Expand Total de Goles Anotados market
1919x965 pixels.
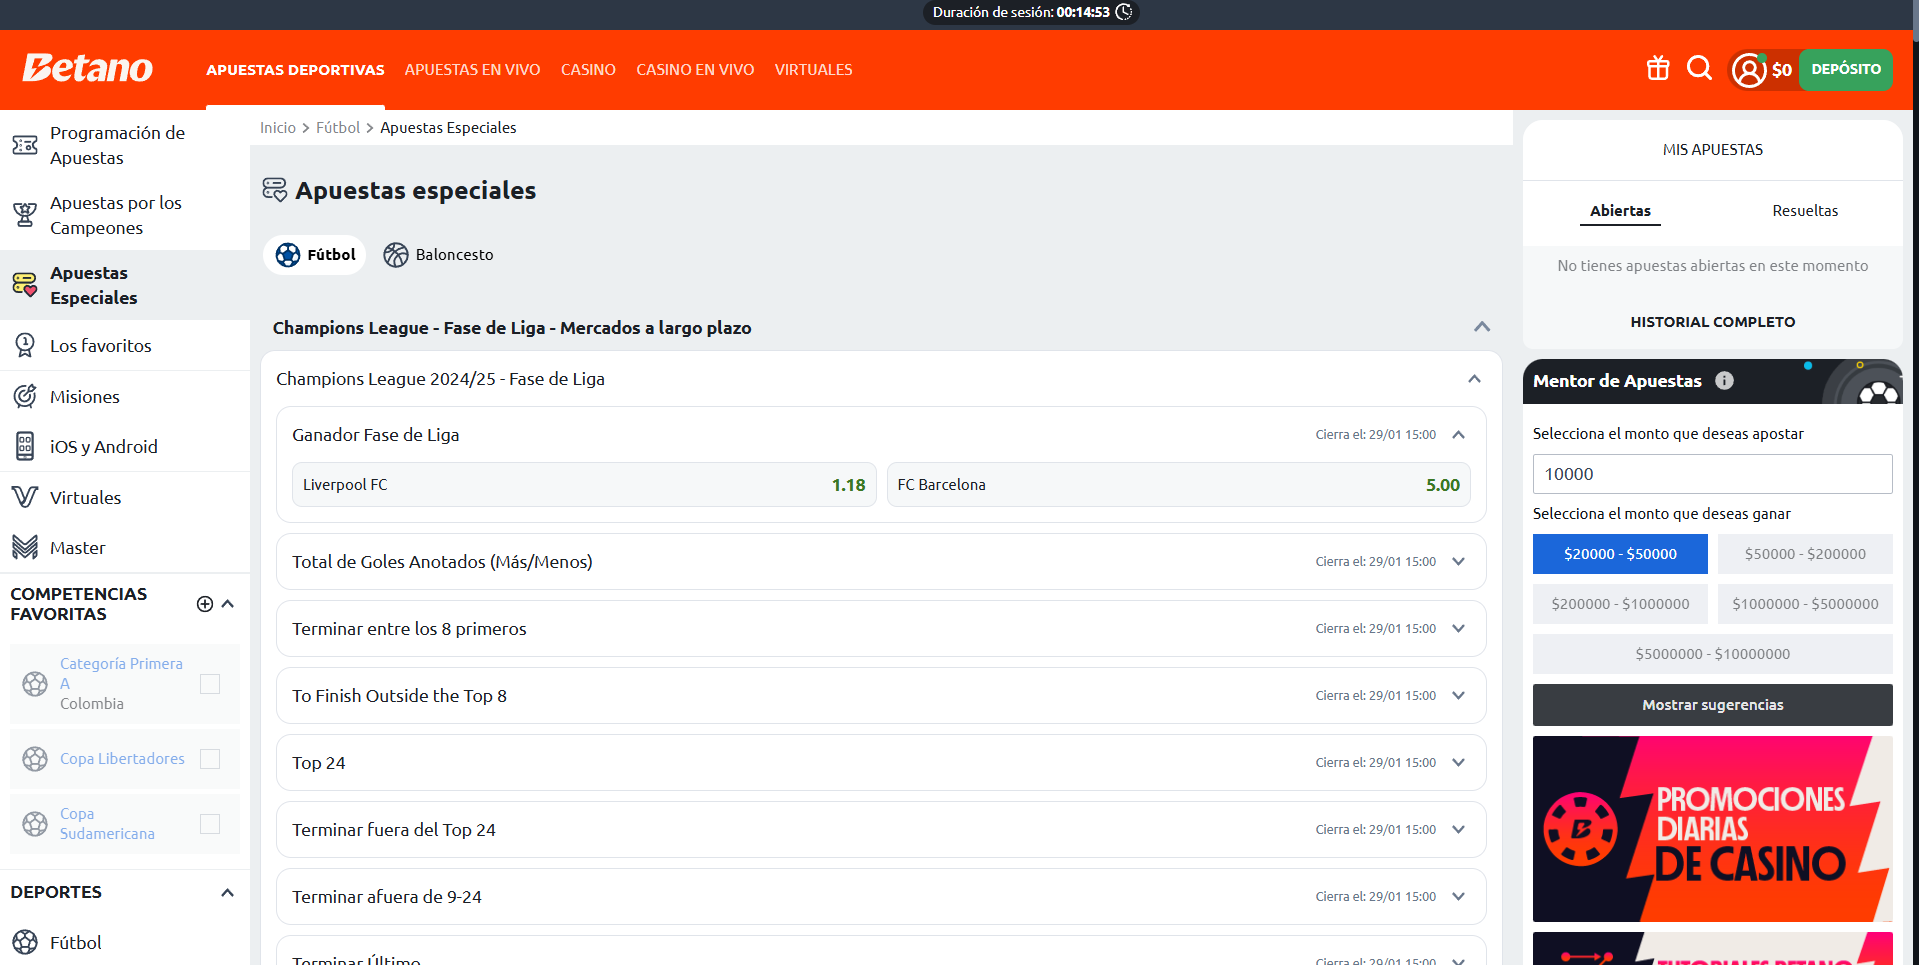point(1459,562)
